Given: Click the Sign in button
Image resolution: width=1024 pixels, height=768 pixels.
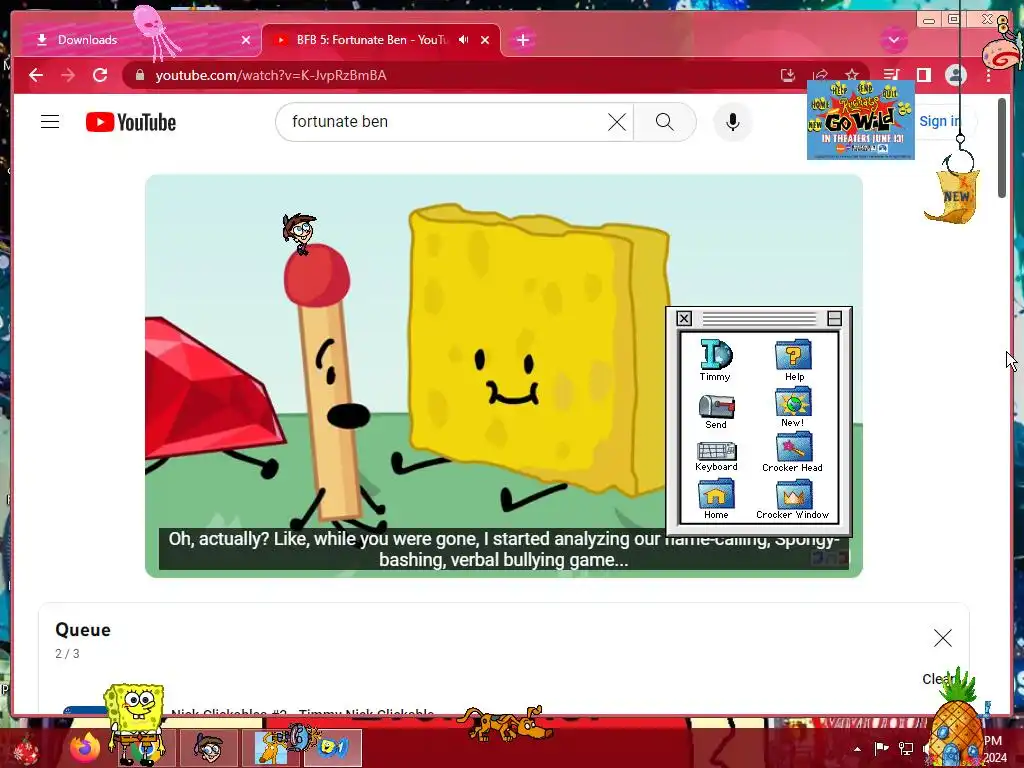Looking at the screenshot, I should coord(940,121).
